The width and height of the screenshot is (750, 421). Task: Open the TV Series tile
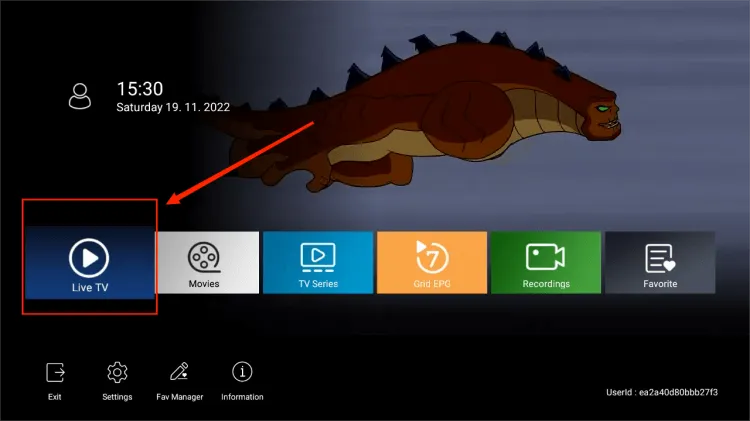click(x=318, y=263)
